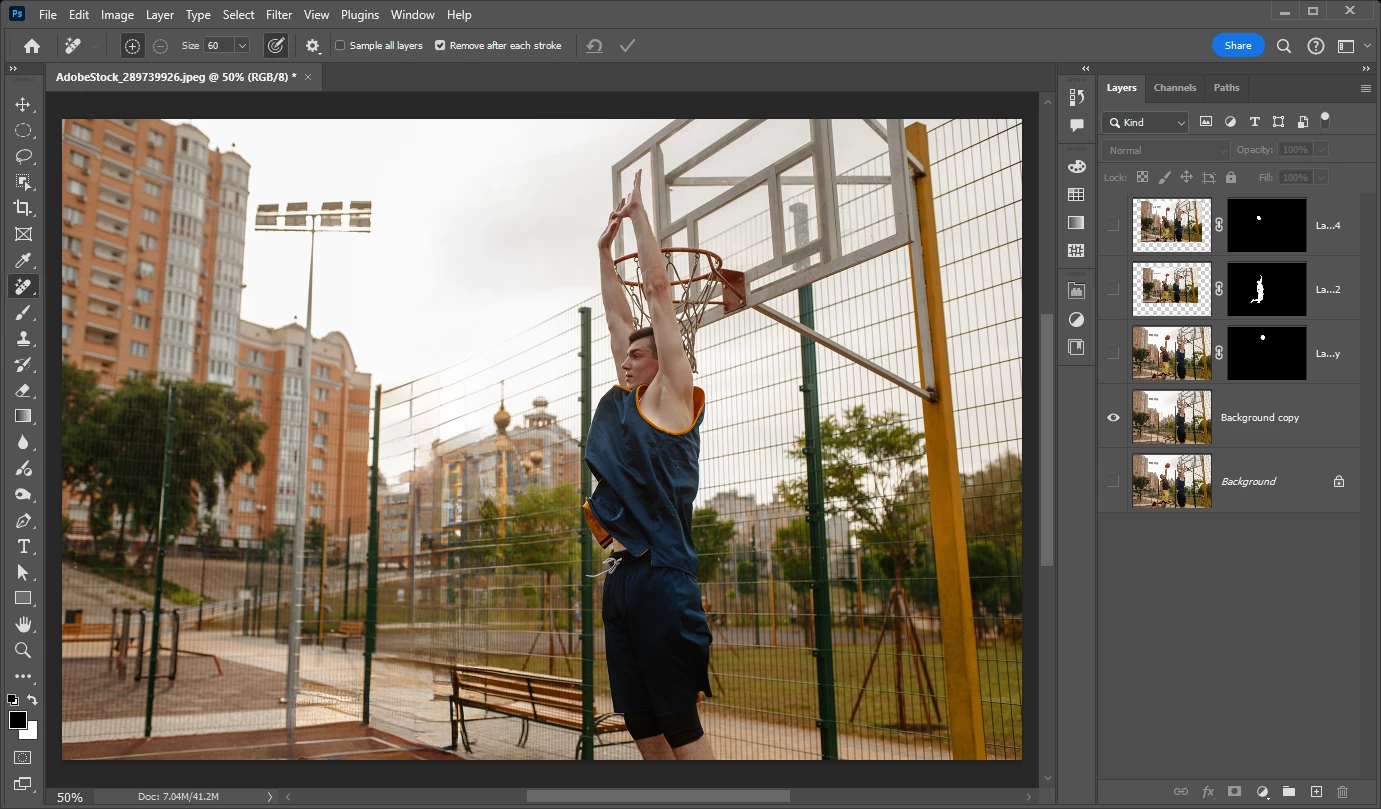The width and height of the screenshot is (1381, 809).
Task: Switch to the Channels tab
Action: pyautogui.click(x=1175, y=88)
